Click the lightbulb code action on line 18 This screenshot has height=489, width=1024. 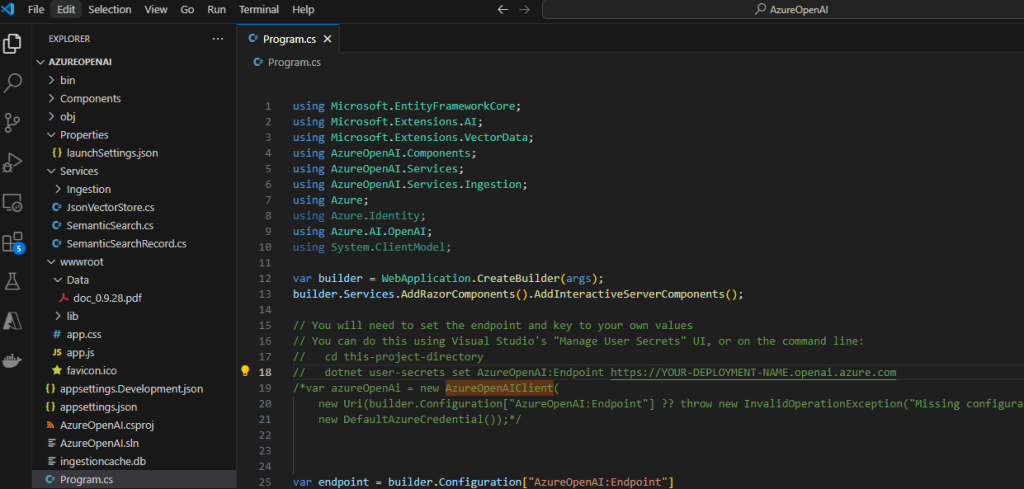pos(246,371)
